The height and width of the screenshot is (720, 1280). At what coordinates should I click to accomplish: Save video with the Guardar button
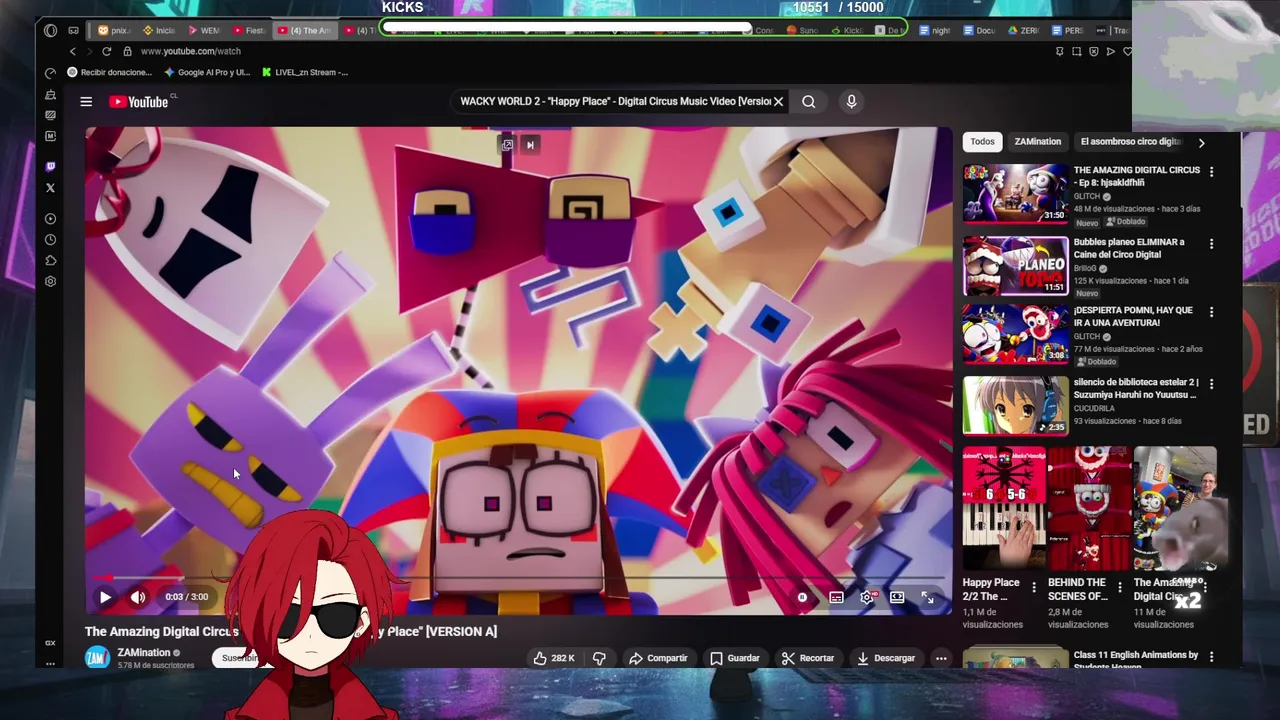[x=735, y=658]
